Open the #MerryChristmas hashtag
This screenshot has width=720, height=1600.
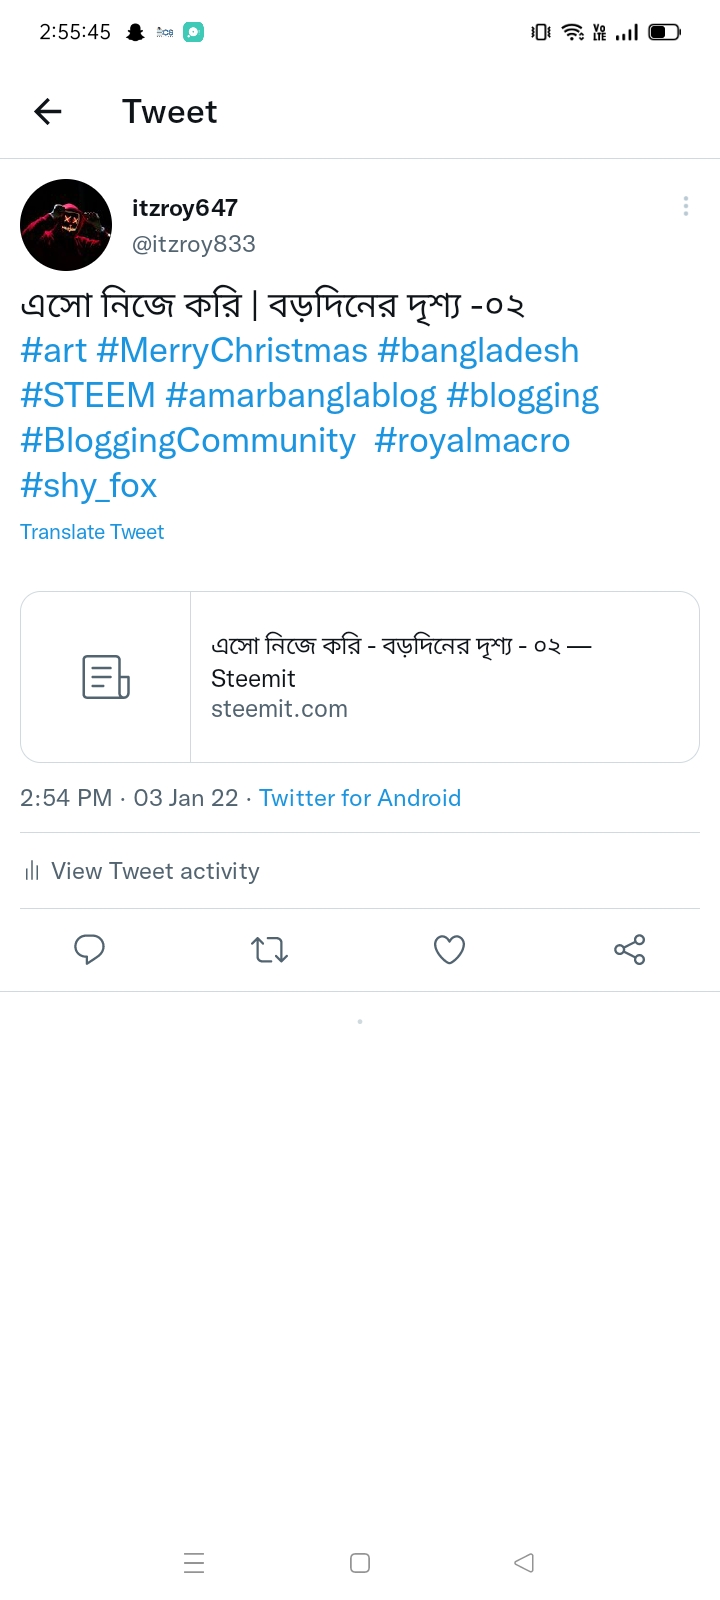pos(232,351)
